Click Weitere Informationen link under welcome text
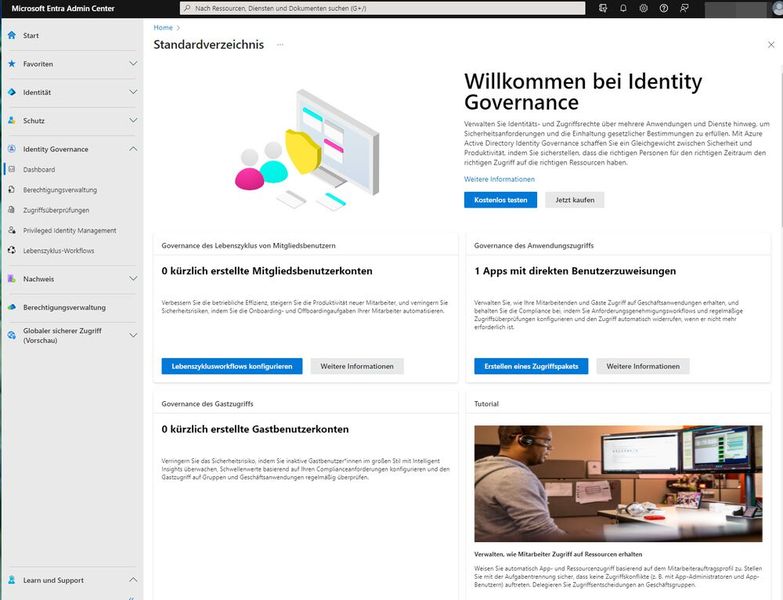 499,179
